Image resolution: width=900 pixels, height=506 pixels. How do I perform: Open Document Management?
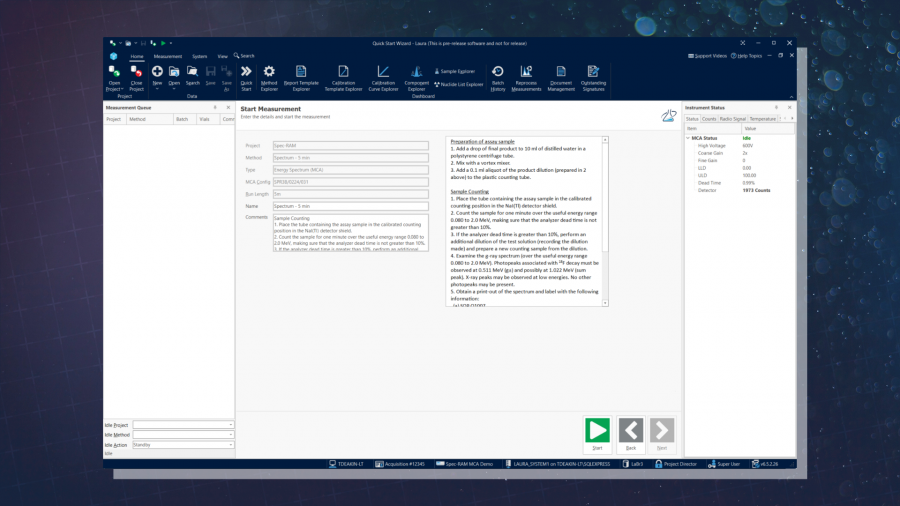coord(561,77)
